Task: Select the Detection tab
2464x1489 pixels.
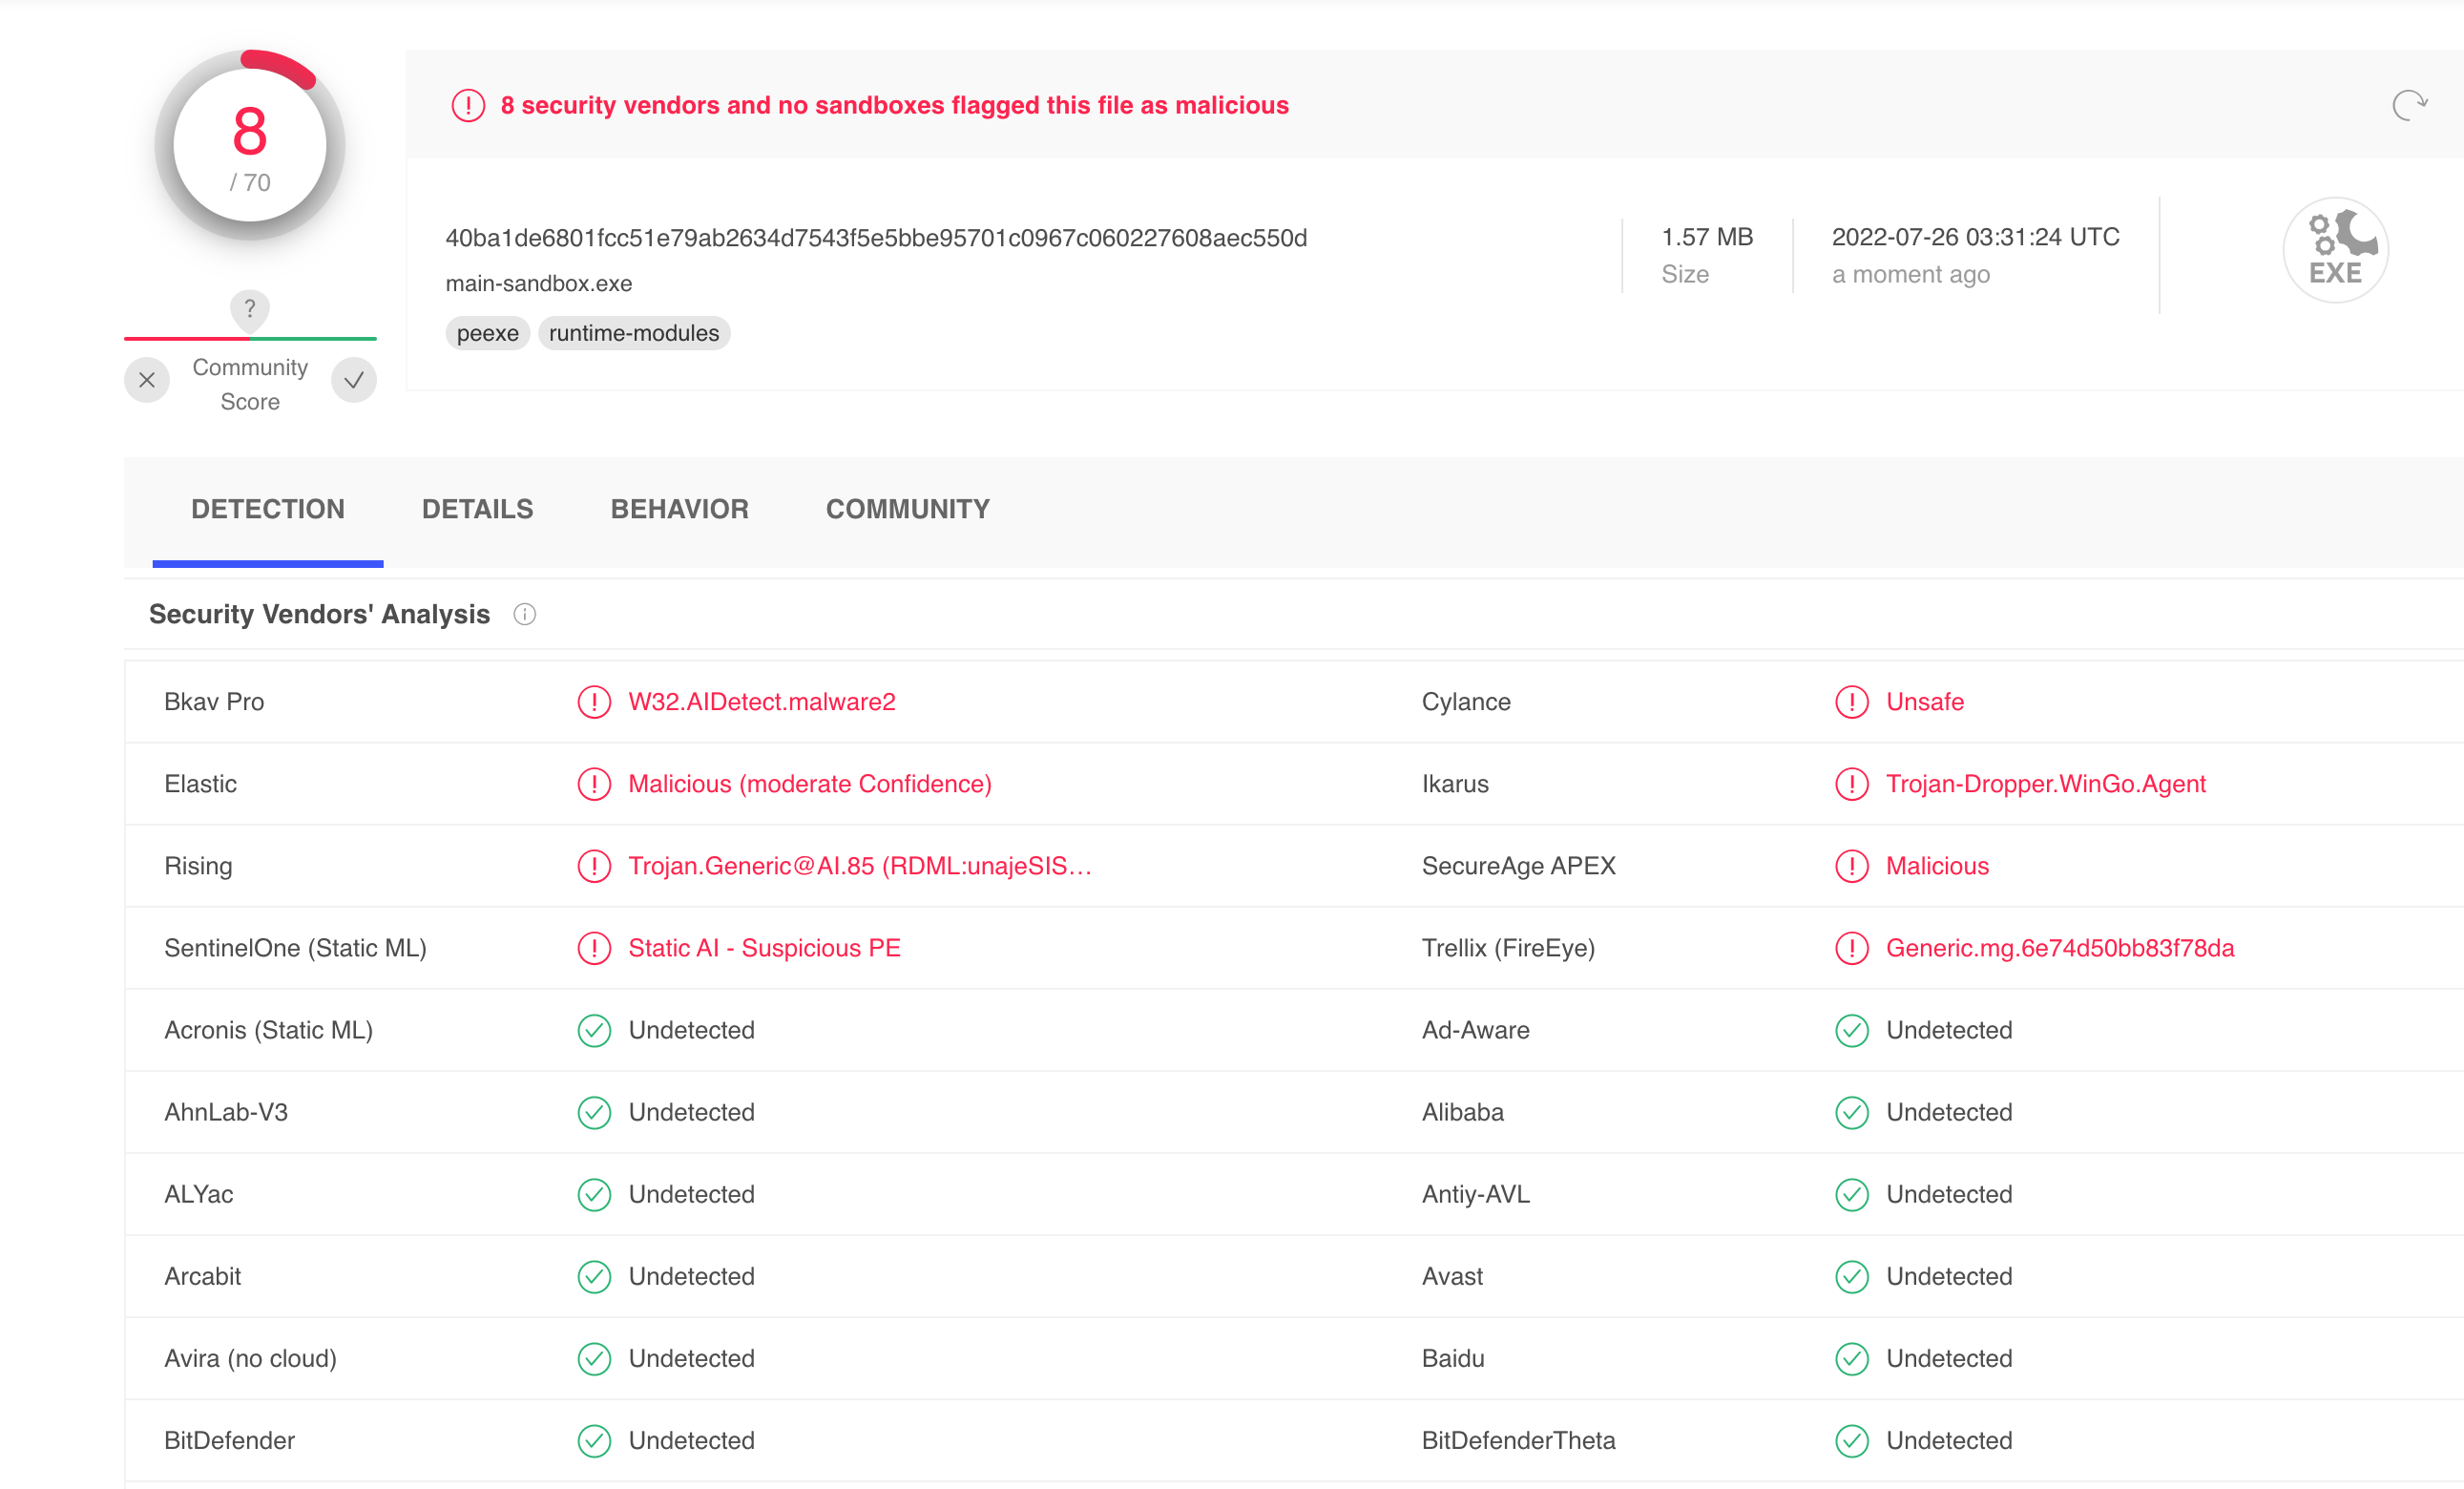Action: tap(267, 509)
